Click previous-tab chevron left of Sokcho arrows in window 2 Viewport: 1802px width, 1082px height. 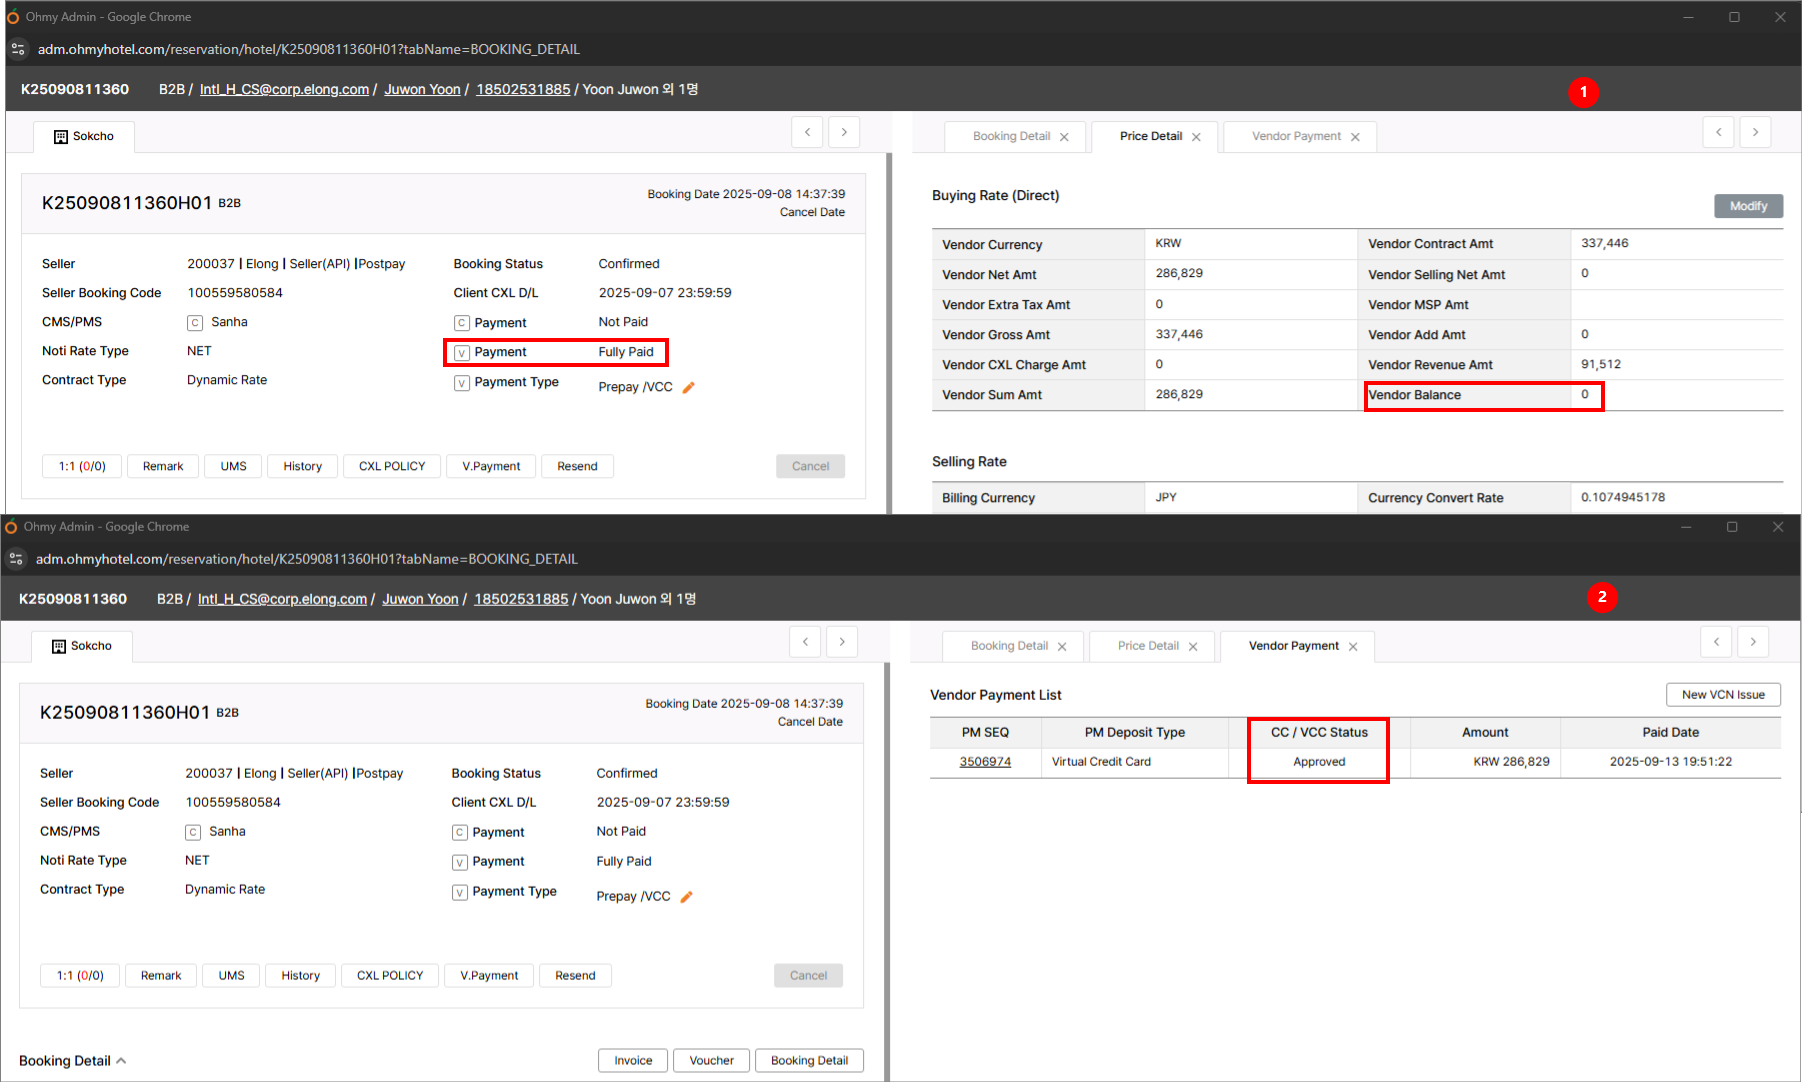(805, 642)
